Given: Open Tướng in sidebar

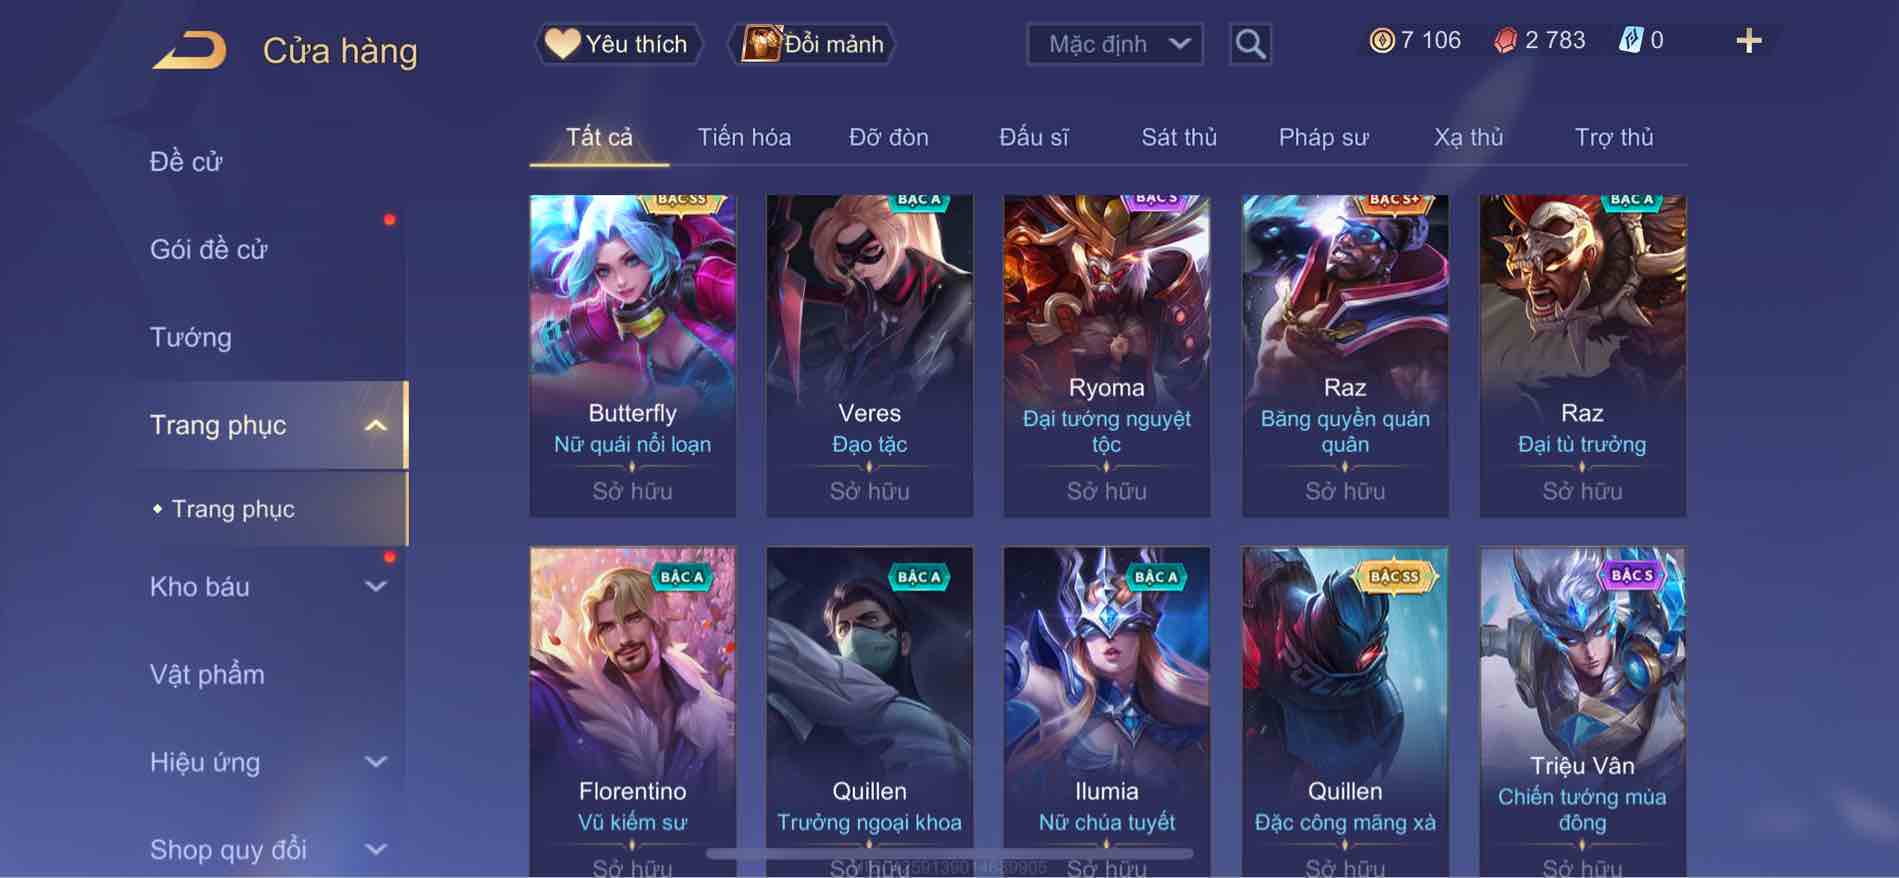Looking at the screenshot, I should pos(191,337).
